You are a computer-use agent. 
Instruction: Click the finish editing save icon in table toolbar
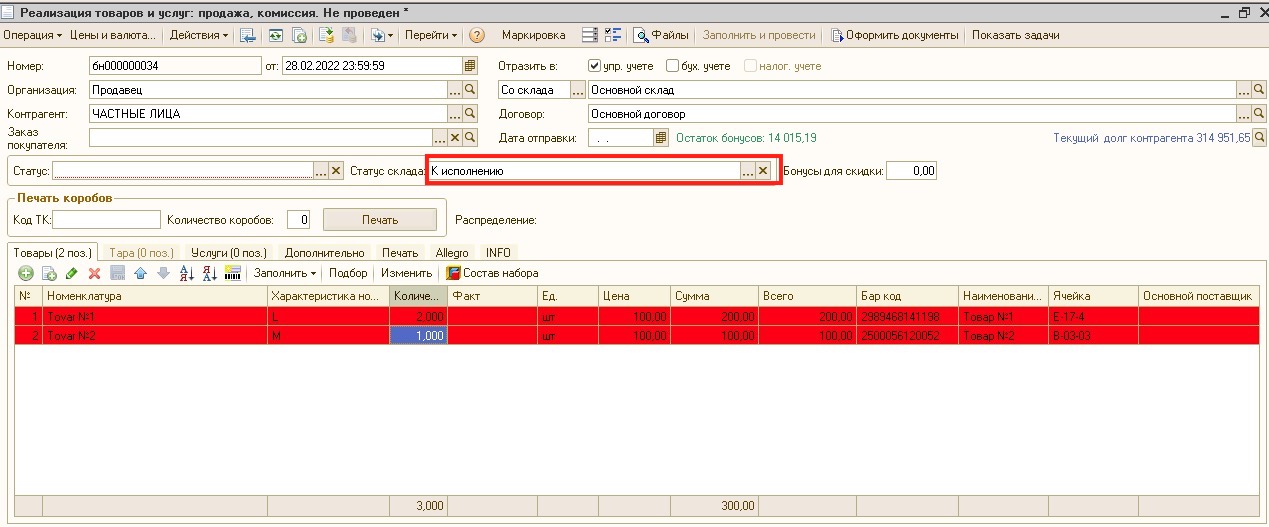(x=117, y=273)
